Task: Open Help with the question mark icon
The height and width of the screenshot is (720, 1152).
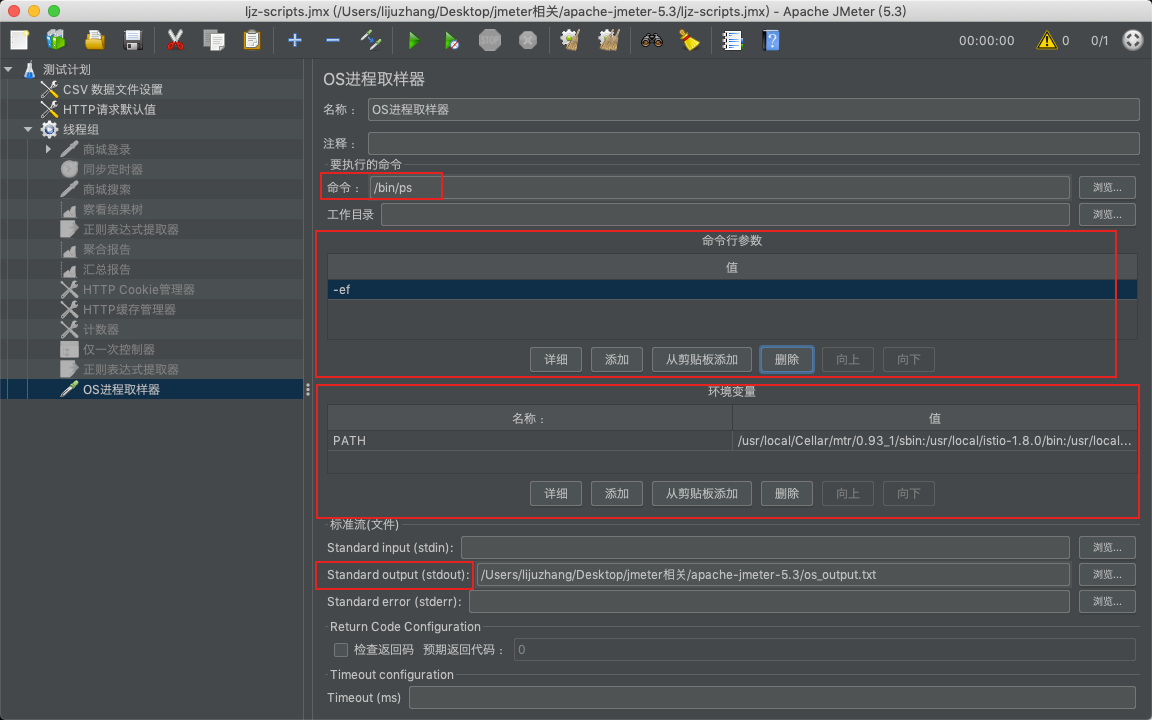Action: point(771,40)
